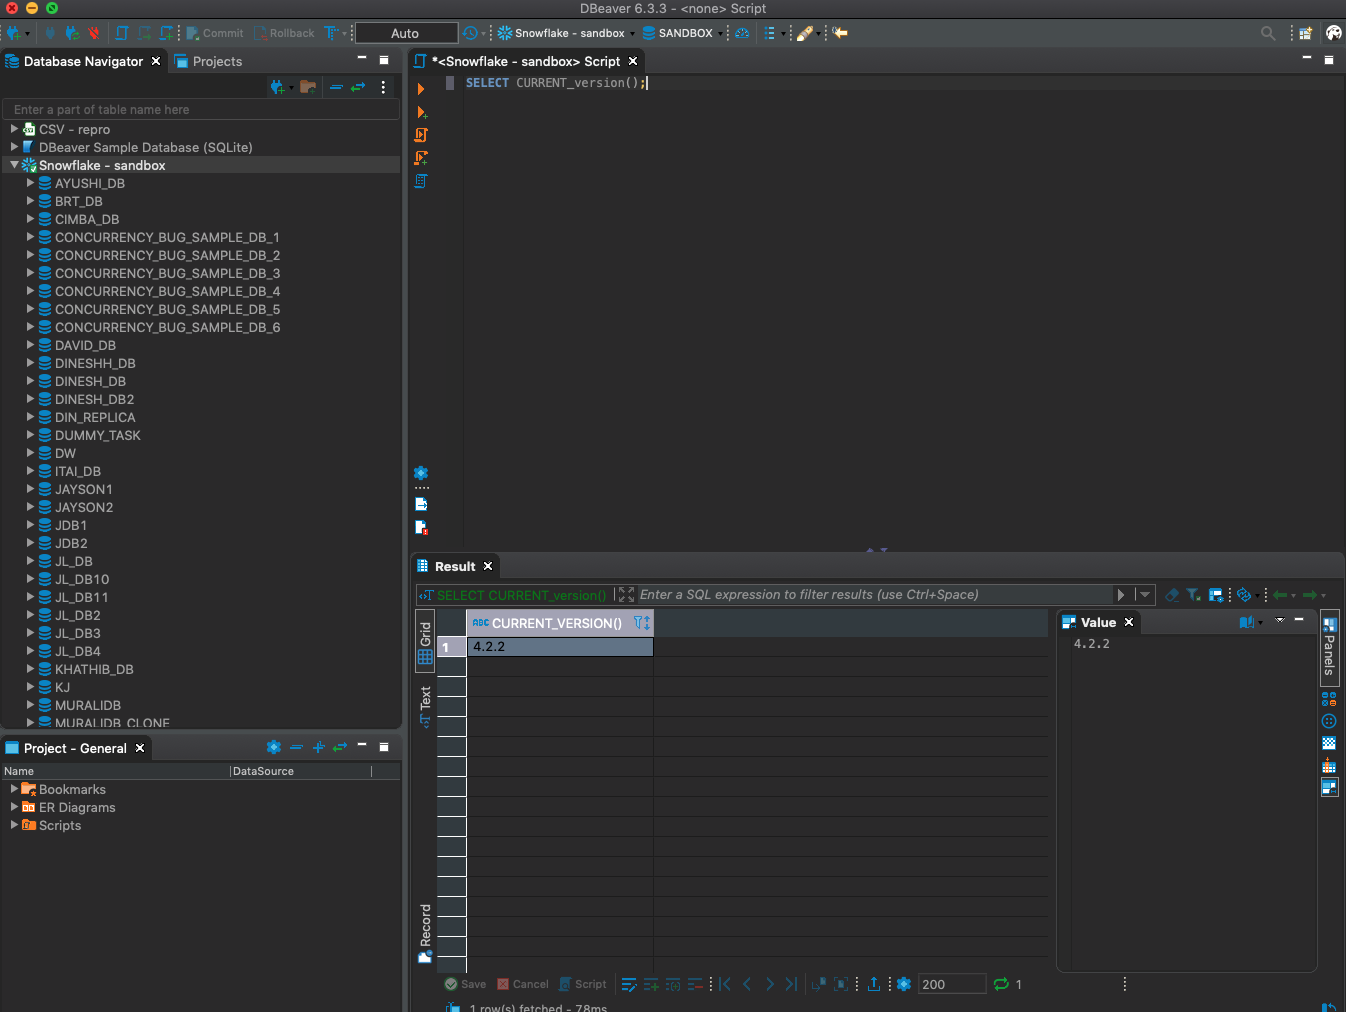Open the transaction mode Auto box
The height and width of the screenshot is (1012, 1346).
point(406,33)
